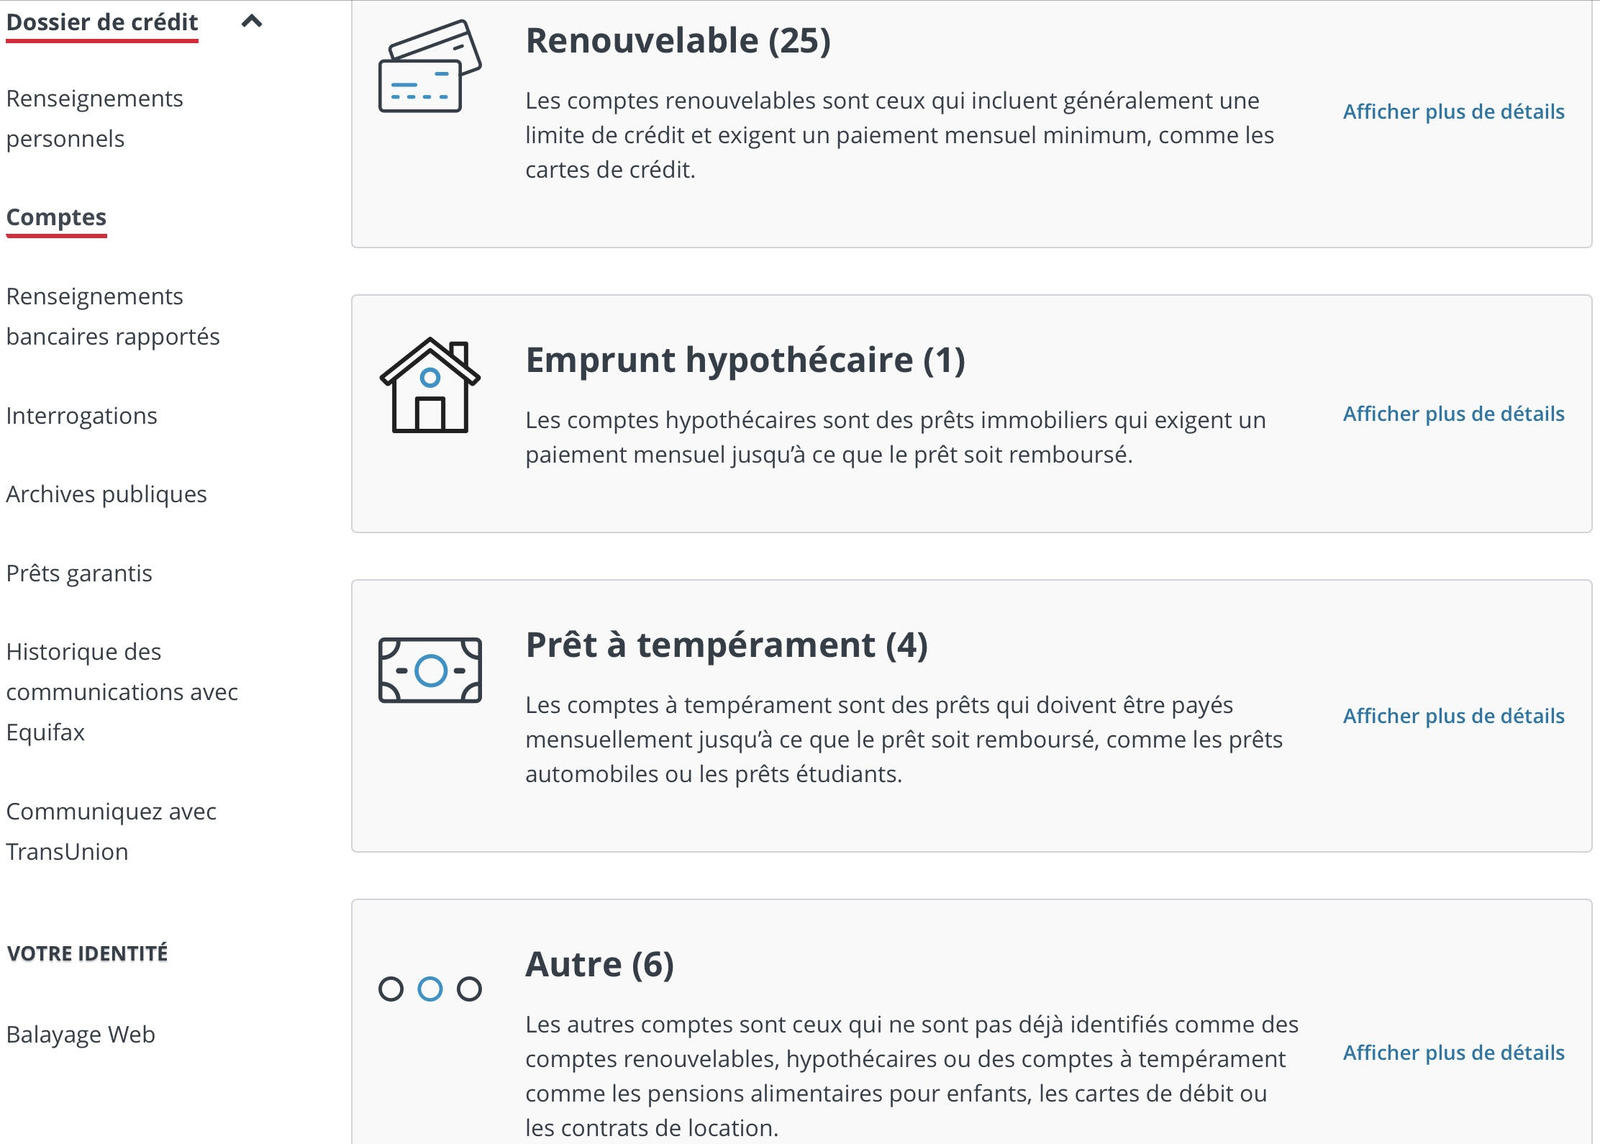This screenshot has width=1600, height=1144.
Task: Show more details for Autre accounts
Action: pyautogui.click(x=1453, y=1053)
